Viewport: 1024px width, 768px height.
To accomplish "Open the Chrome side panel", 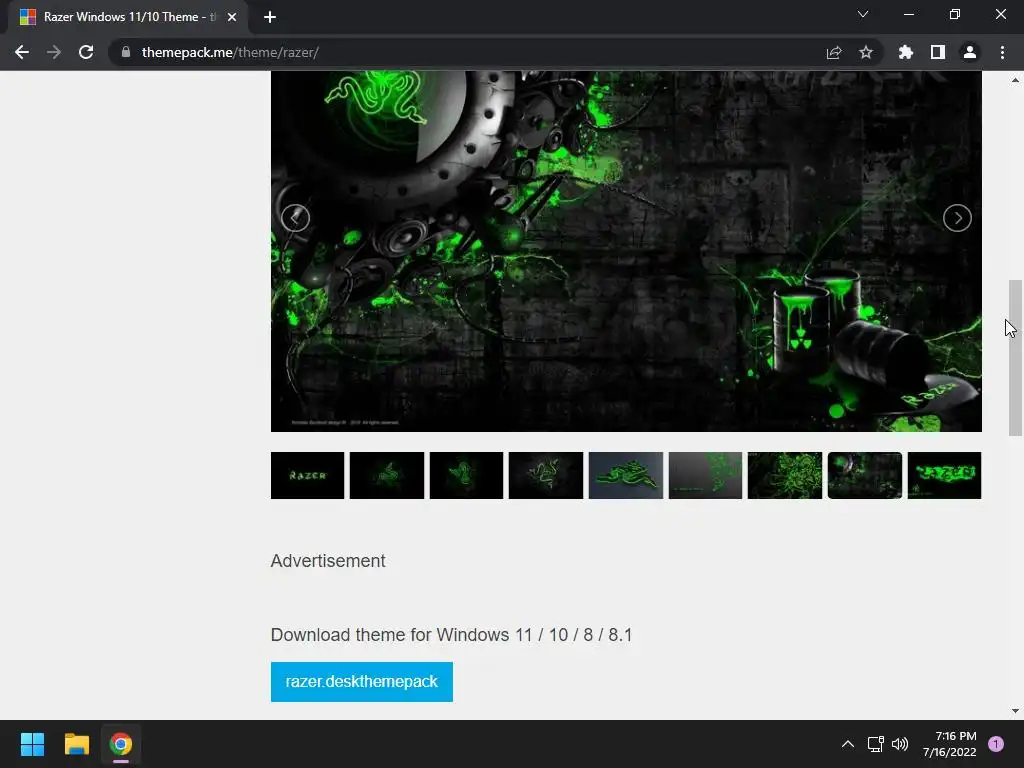I will pos(938,52).
